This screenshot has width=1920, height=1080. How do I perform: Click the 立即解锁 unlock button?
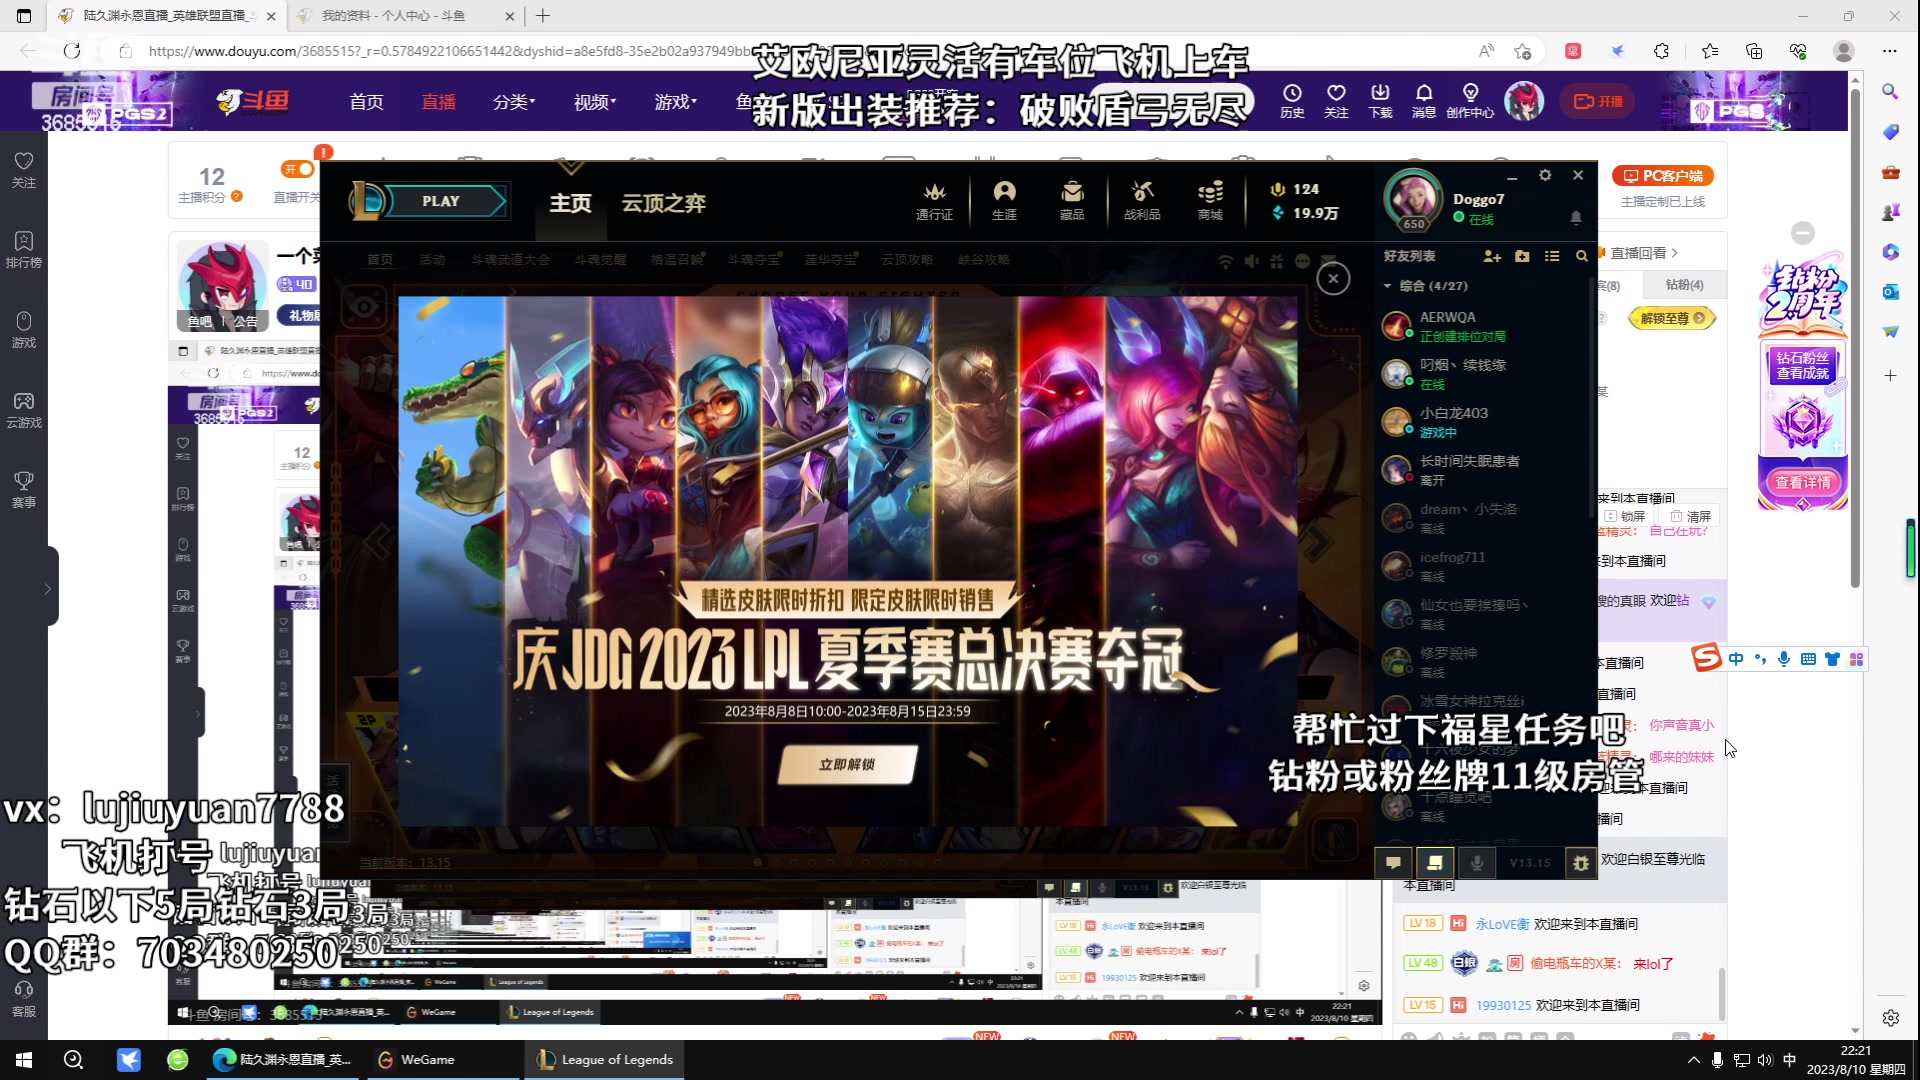click(847, 764)
